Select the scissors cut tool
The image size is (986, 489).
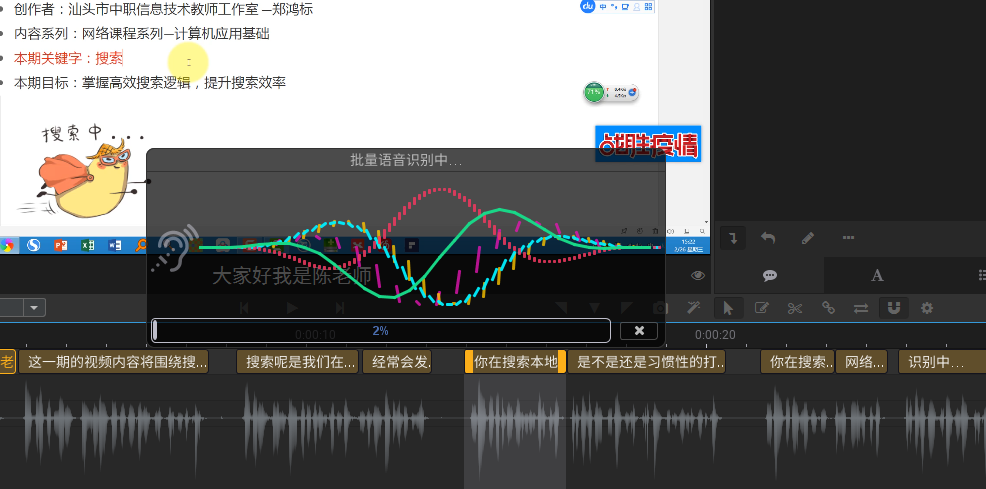point(795,308)
